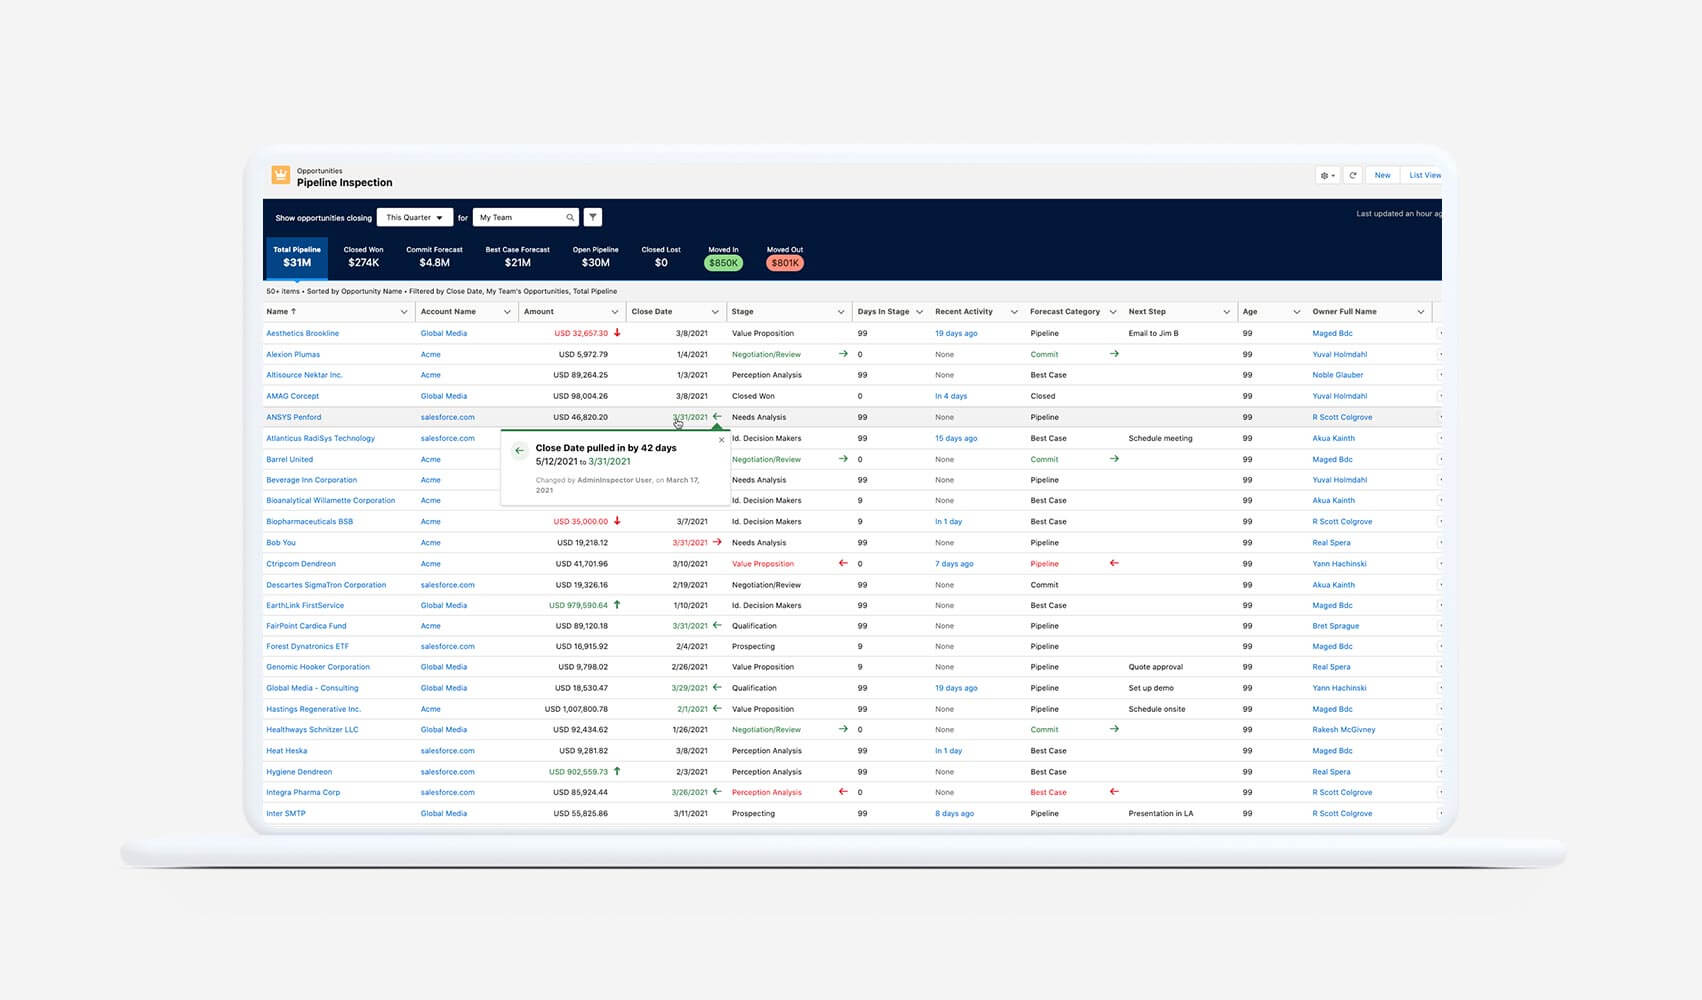
Task: Click the My Team search input field
Action: pos(518,217)
